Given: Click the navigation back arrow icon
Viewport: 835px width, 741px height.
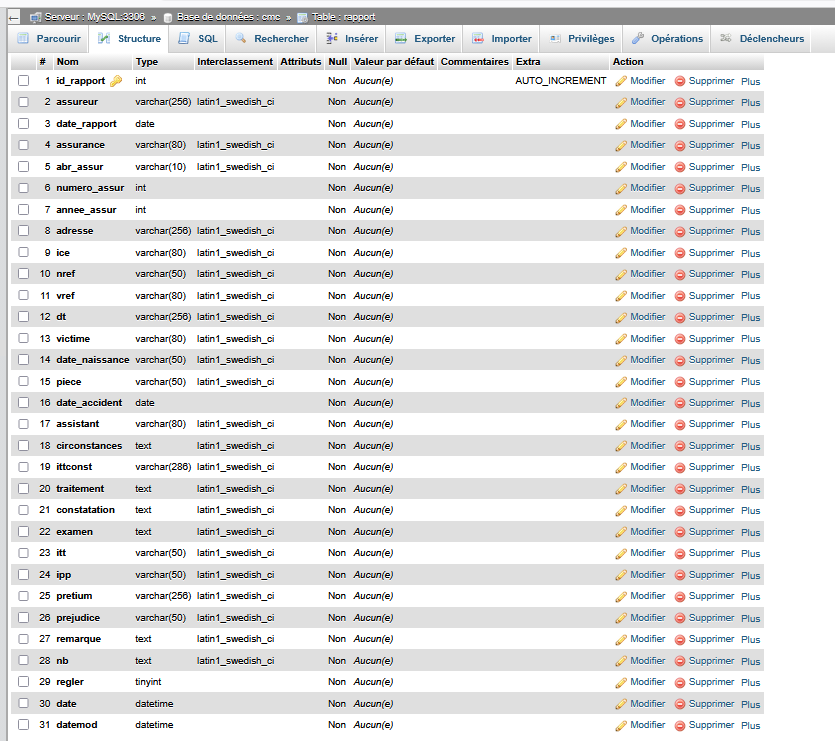Looking at the screenshot, I should (x=13, y=17).
